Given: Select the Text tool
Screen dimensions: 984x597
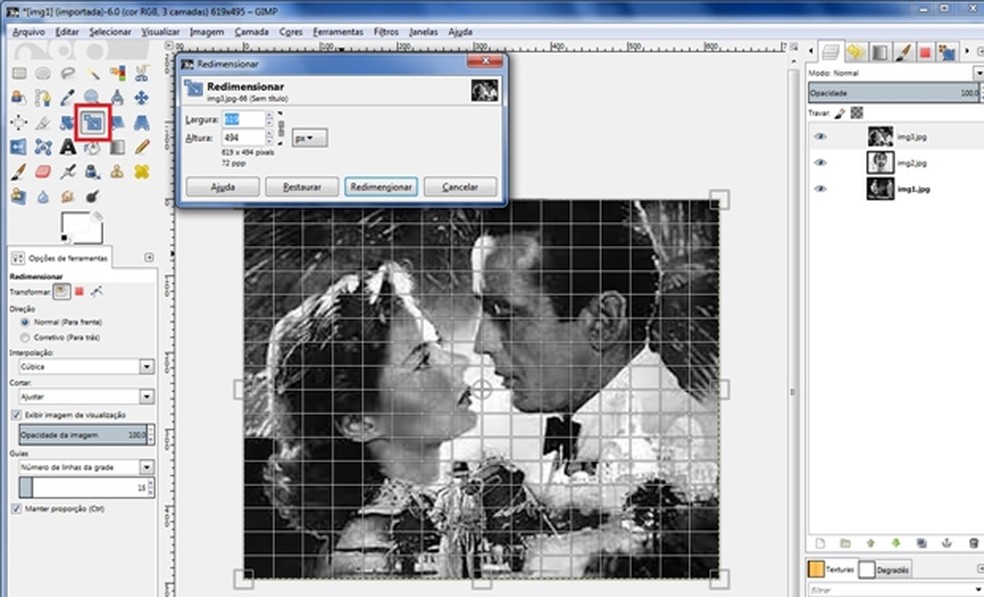Looking at the screenshot, I should point(68,147).
